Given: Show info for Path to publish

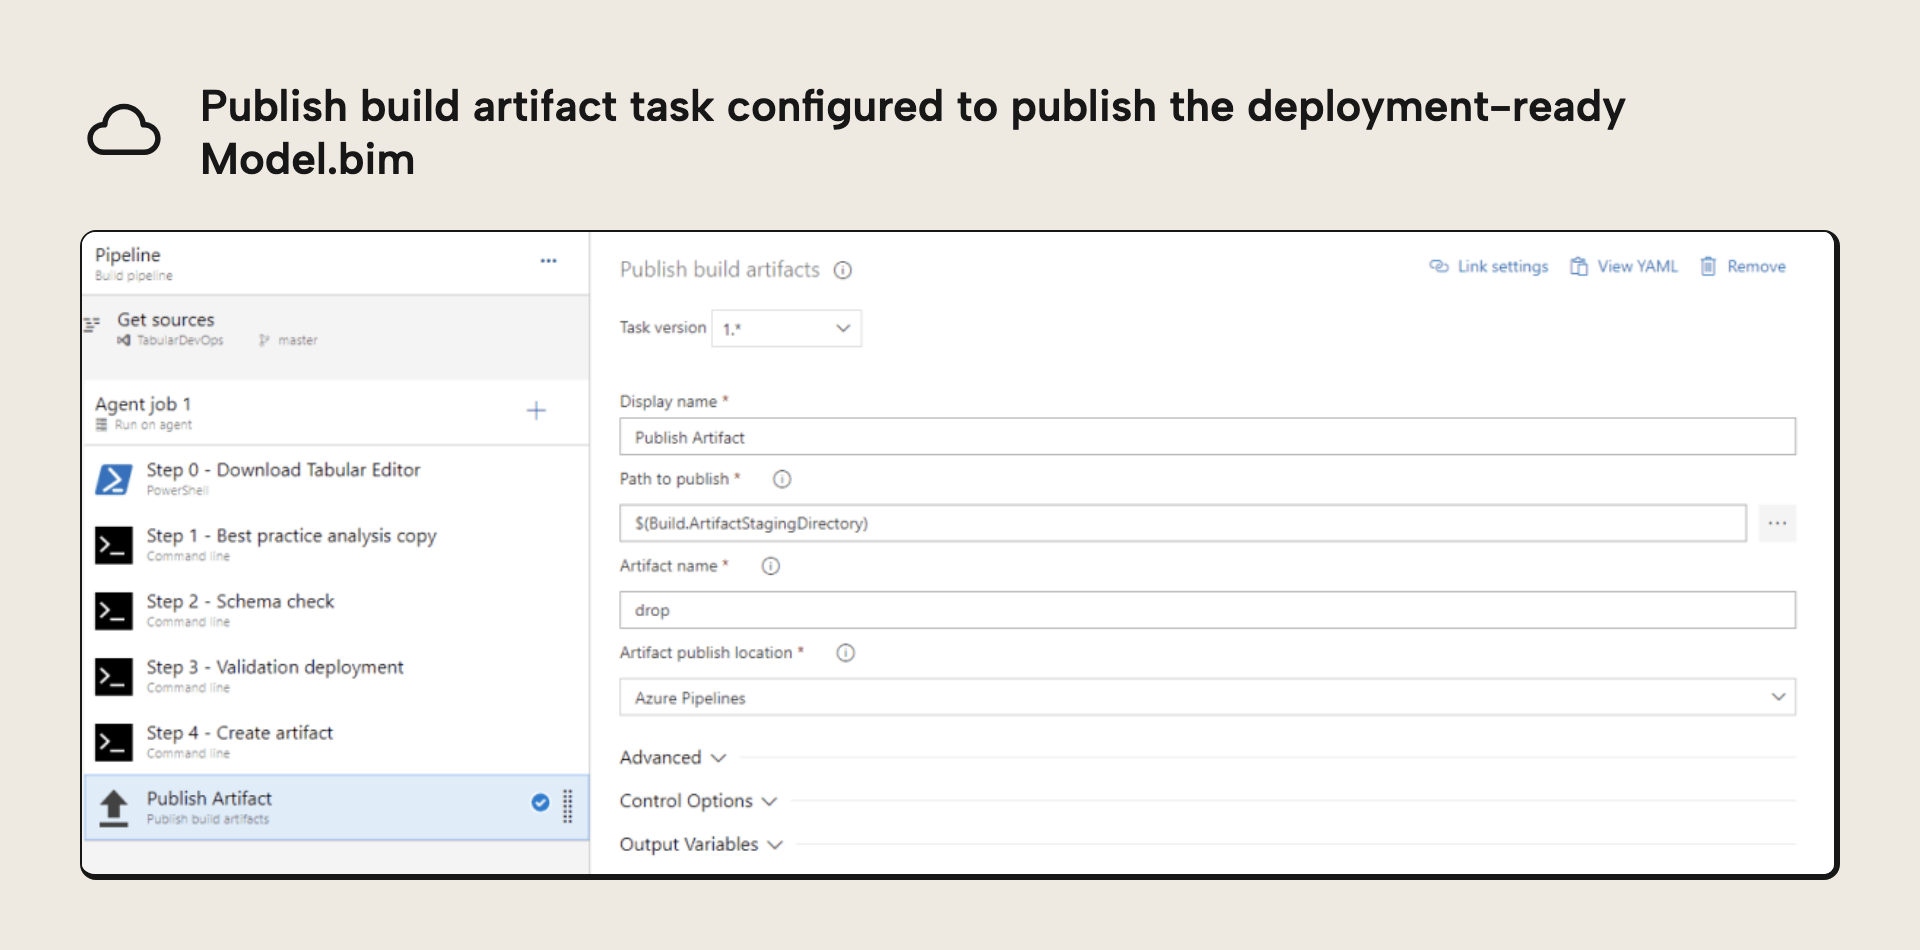Looking at the screenshot, I should click(782, 479).
